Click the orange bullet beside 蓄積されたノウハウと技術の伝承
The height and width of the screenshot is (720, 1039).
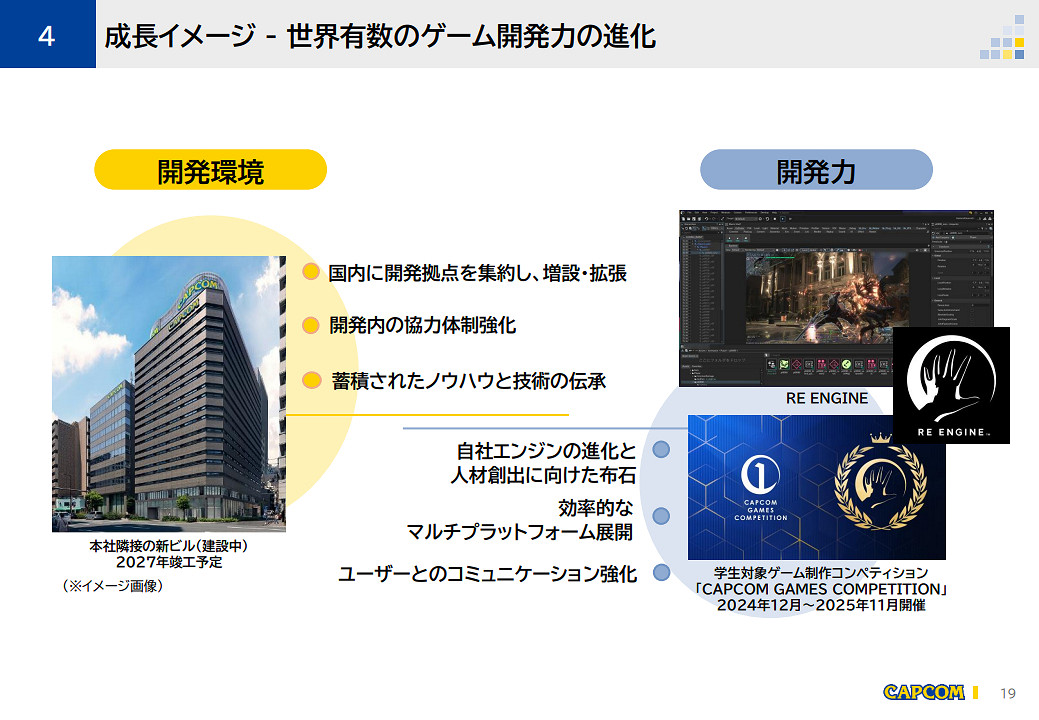(311, 381)
